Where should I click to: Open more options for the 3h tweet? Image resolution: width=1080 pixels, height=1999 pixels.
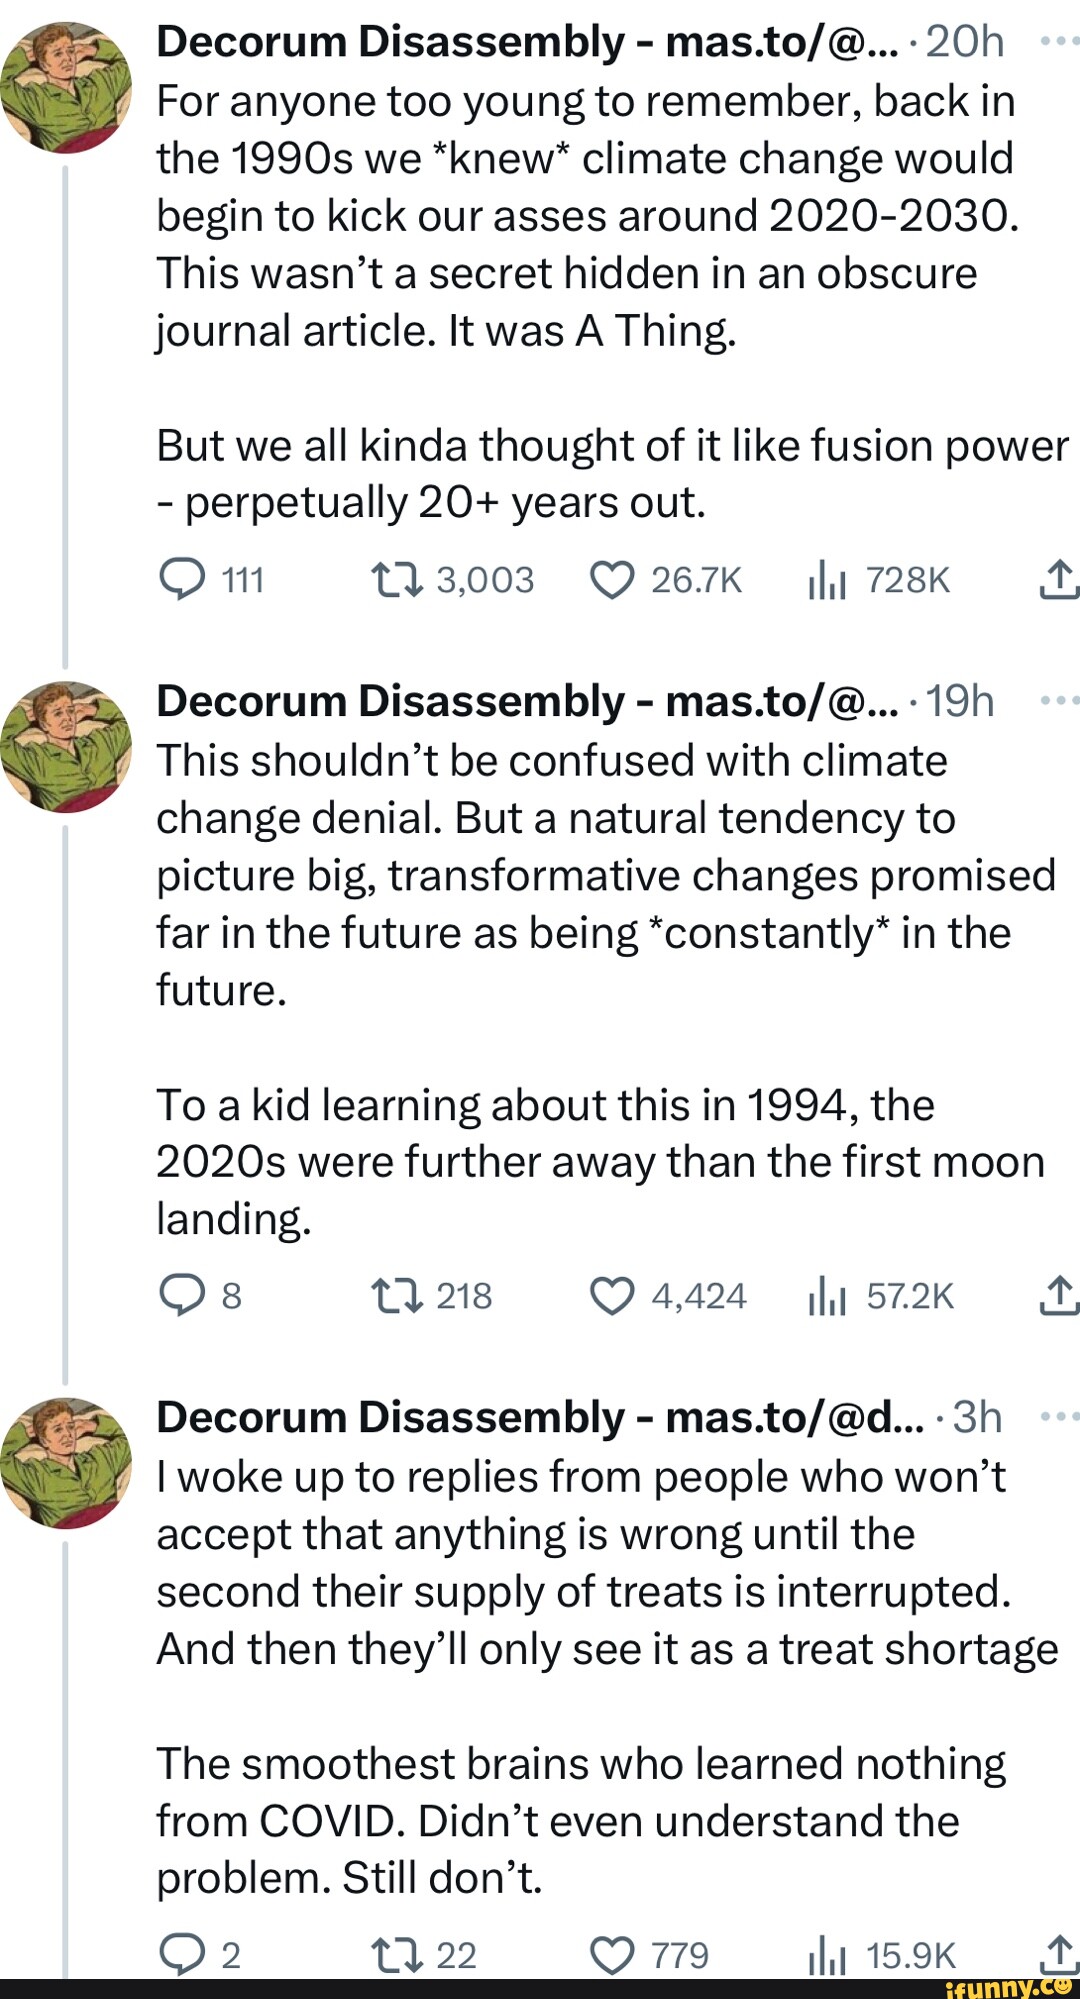[1058, 1417]
